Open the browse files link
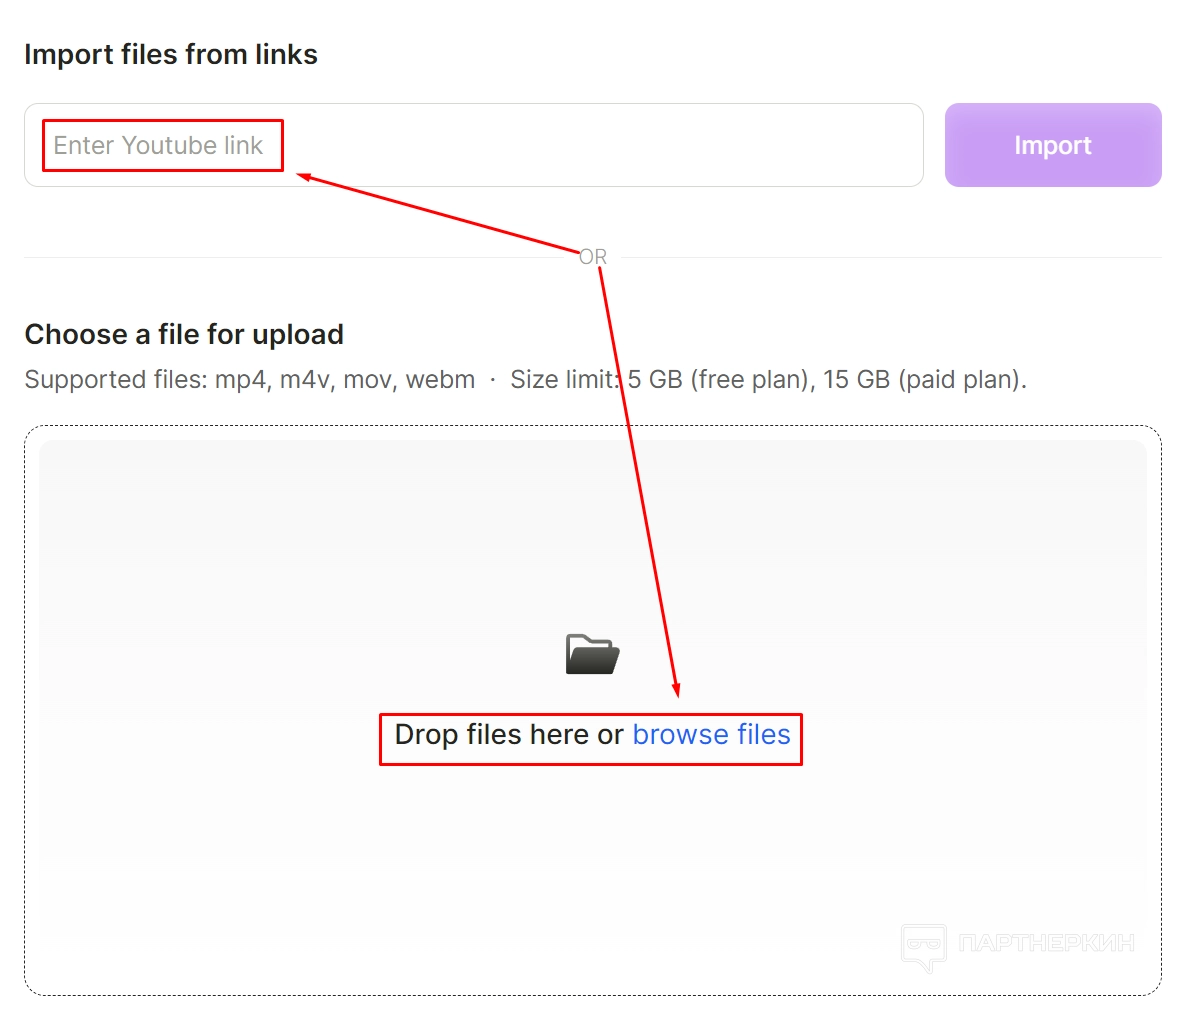This screenshot has width=1186, height=1026. [711, 735]
